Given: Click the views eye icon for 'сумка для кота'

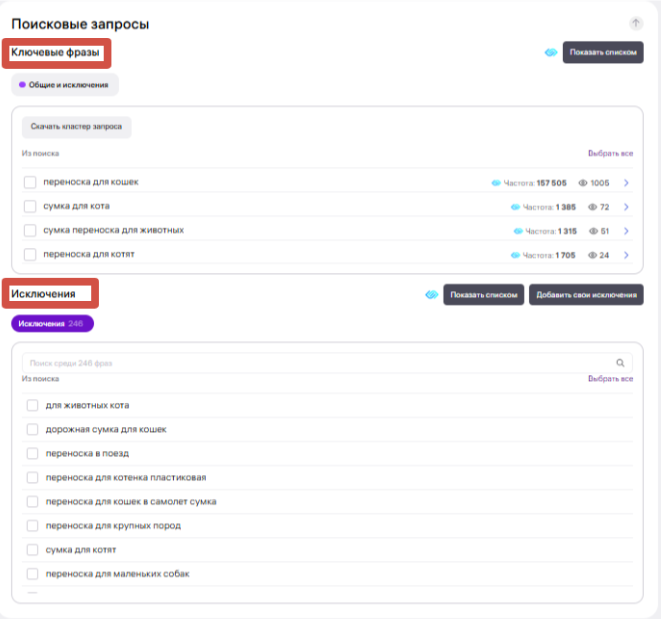Looking at the screenshot, I should [x=592, y=207].
